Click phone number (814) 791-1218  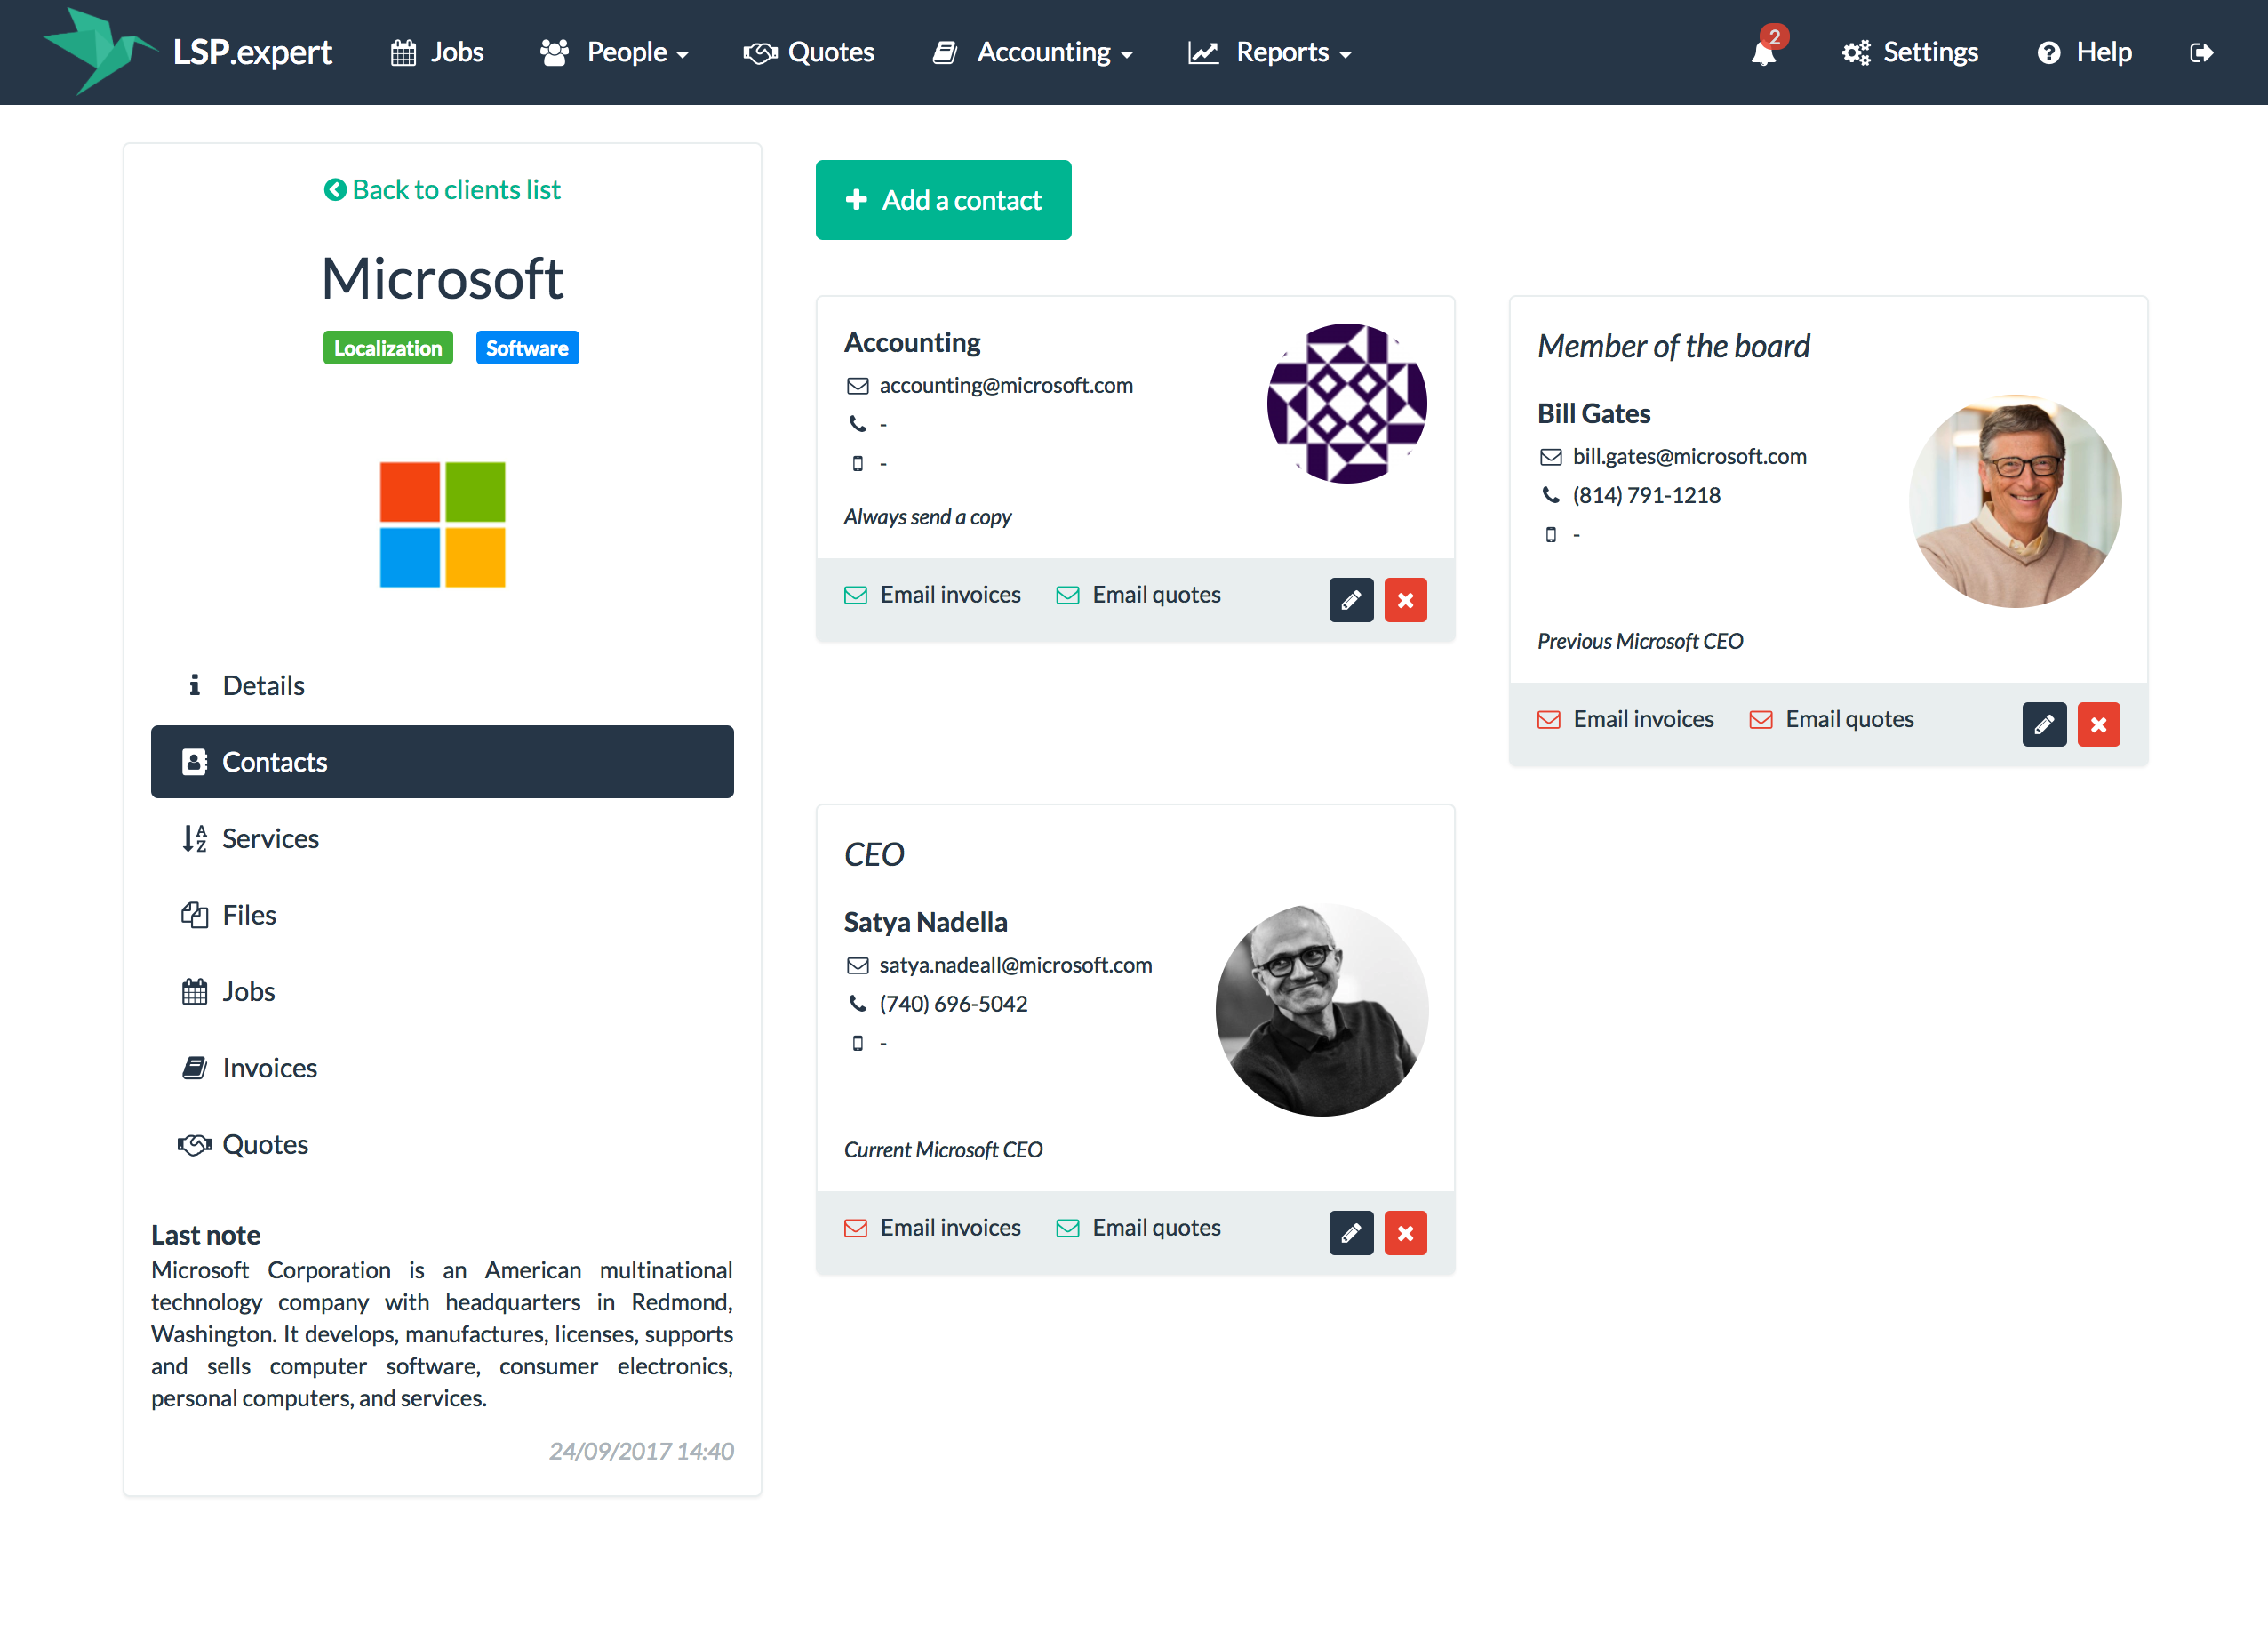click(1647, 495)
